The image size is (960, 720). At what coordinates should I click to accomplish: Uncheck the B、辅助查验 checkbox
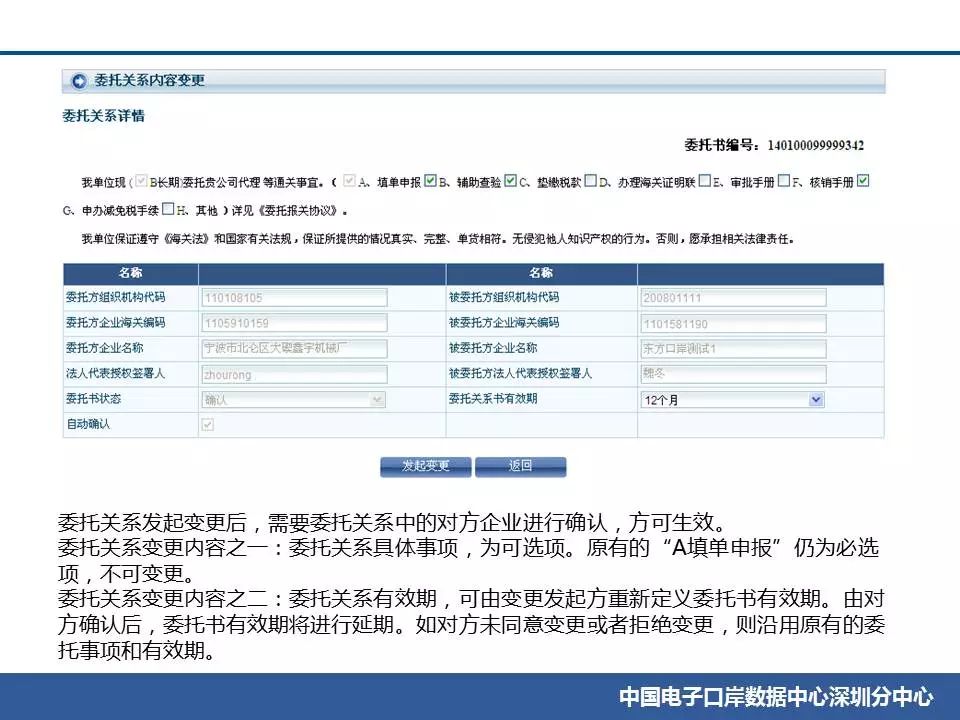coord(430,182)
